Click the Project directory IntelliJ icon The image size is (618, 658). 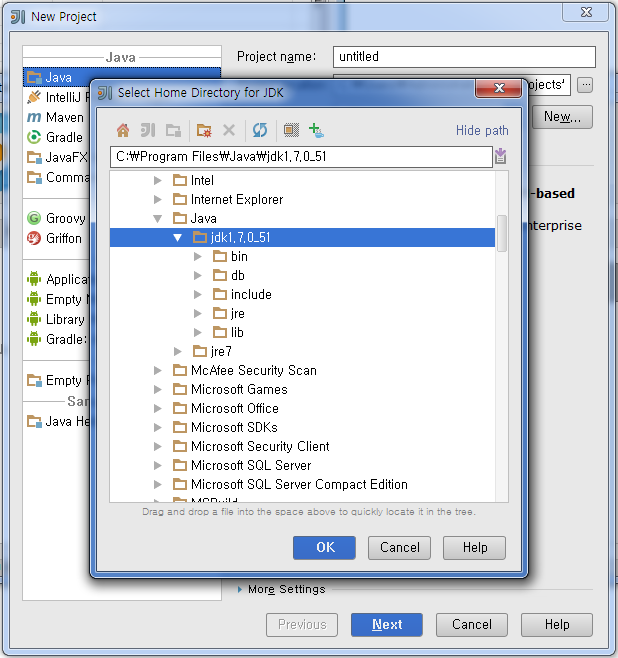(148, 131)
